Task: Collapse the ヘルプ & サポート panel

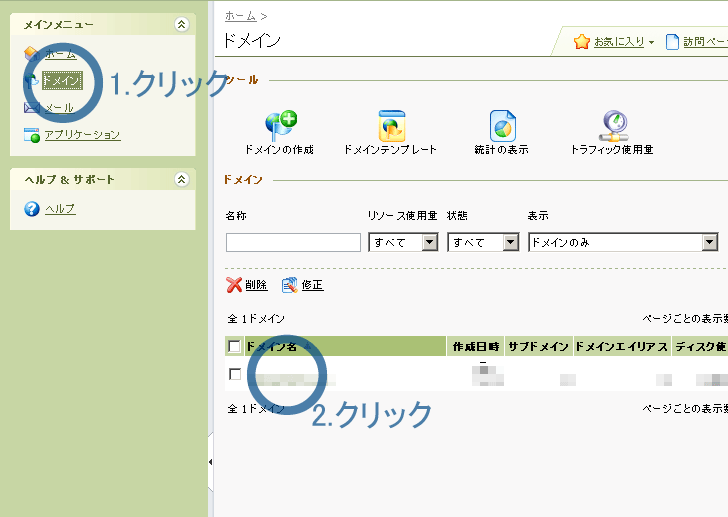Action: coord(182,179)
